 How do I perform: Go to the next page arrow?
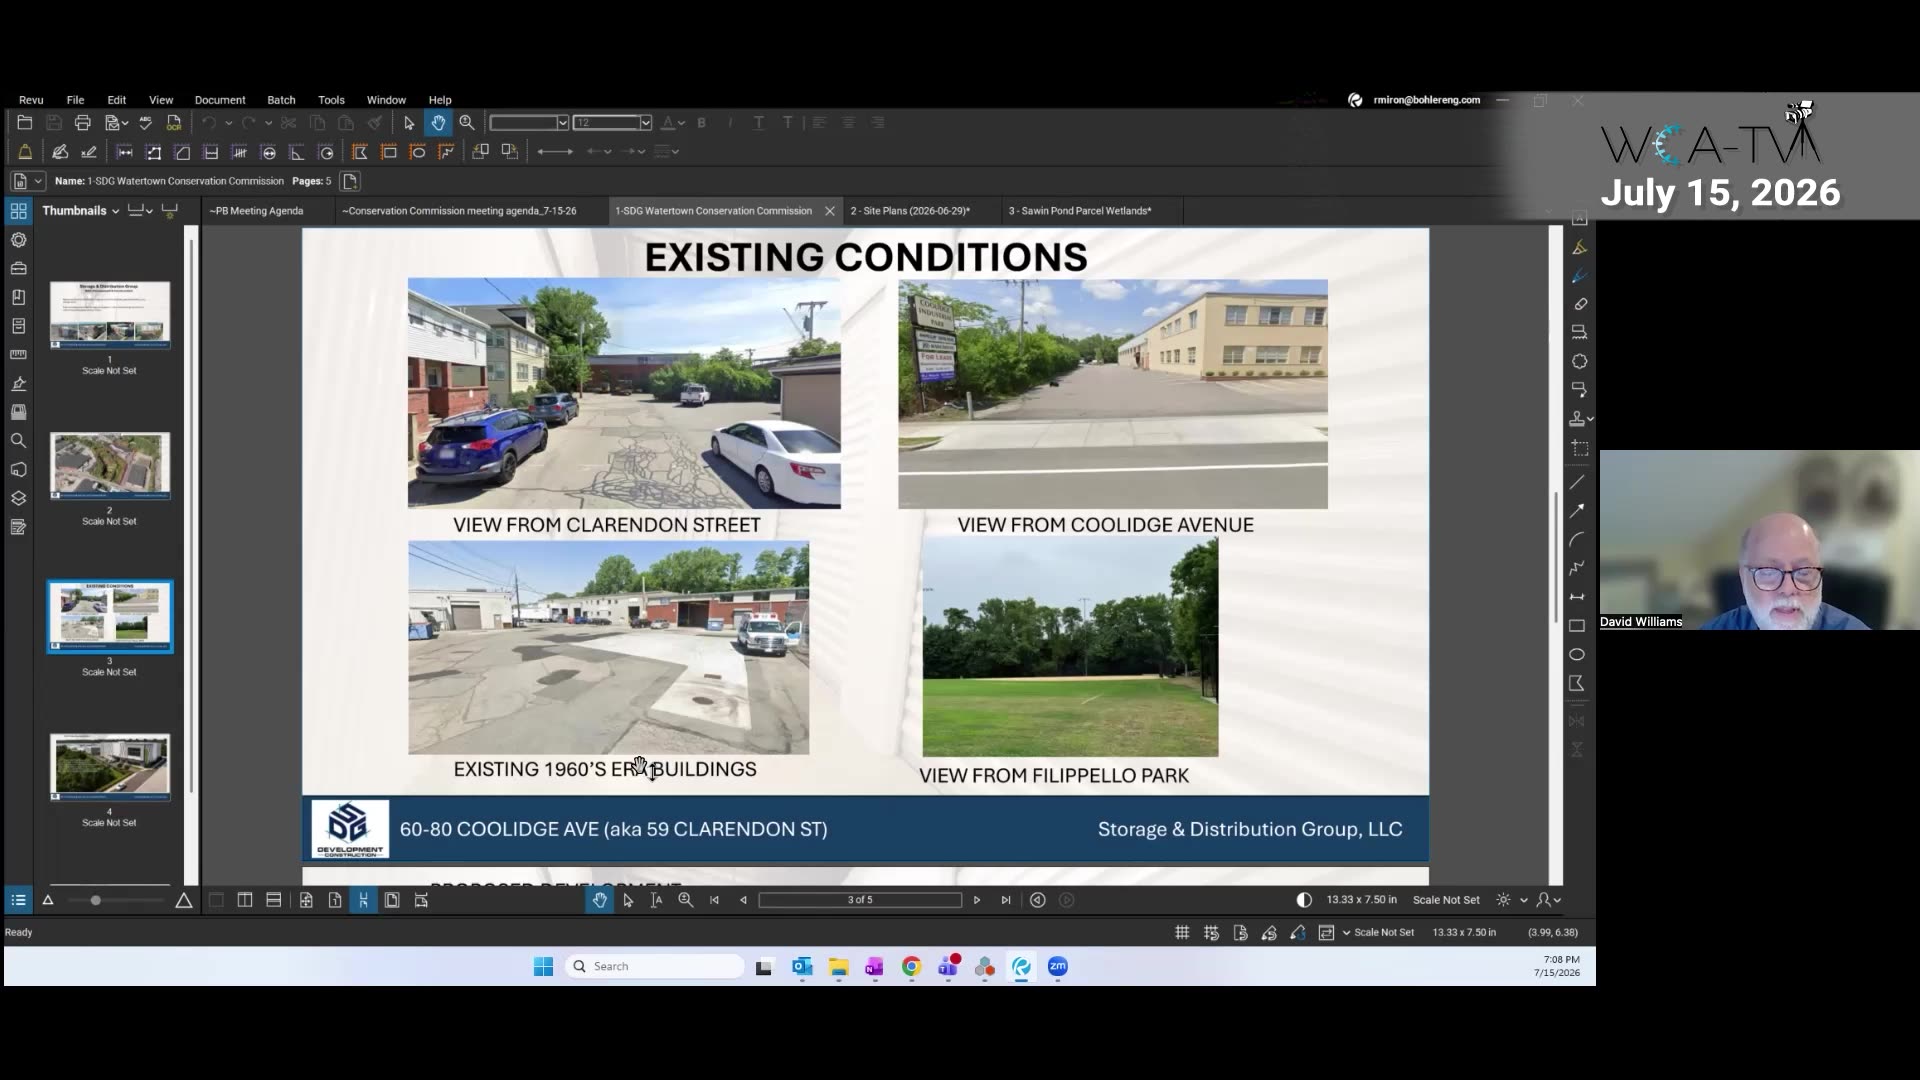(977, 900)
